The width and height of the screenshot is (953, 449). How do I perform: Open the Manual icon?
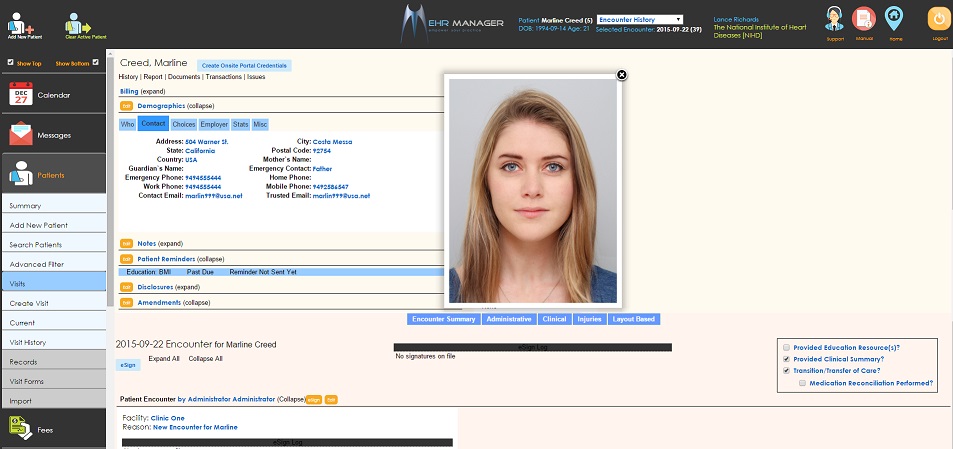(x=865, y=19)
